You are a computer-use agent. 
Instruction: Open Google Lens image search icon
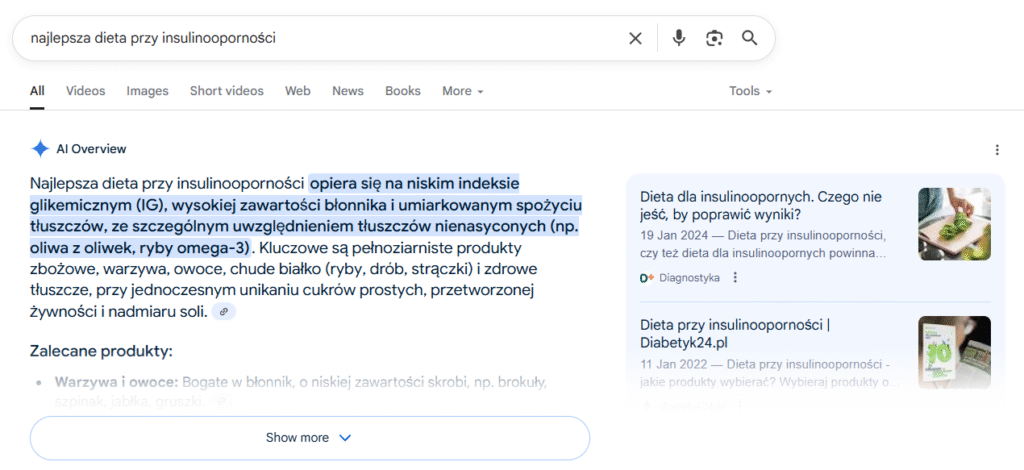point(714,39)
